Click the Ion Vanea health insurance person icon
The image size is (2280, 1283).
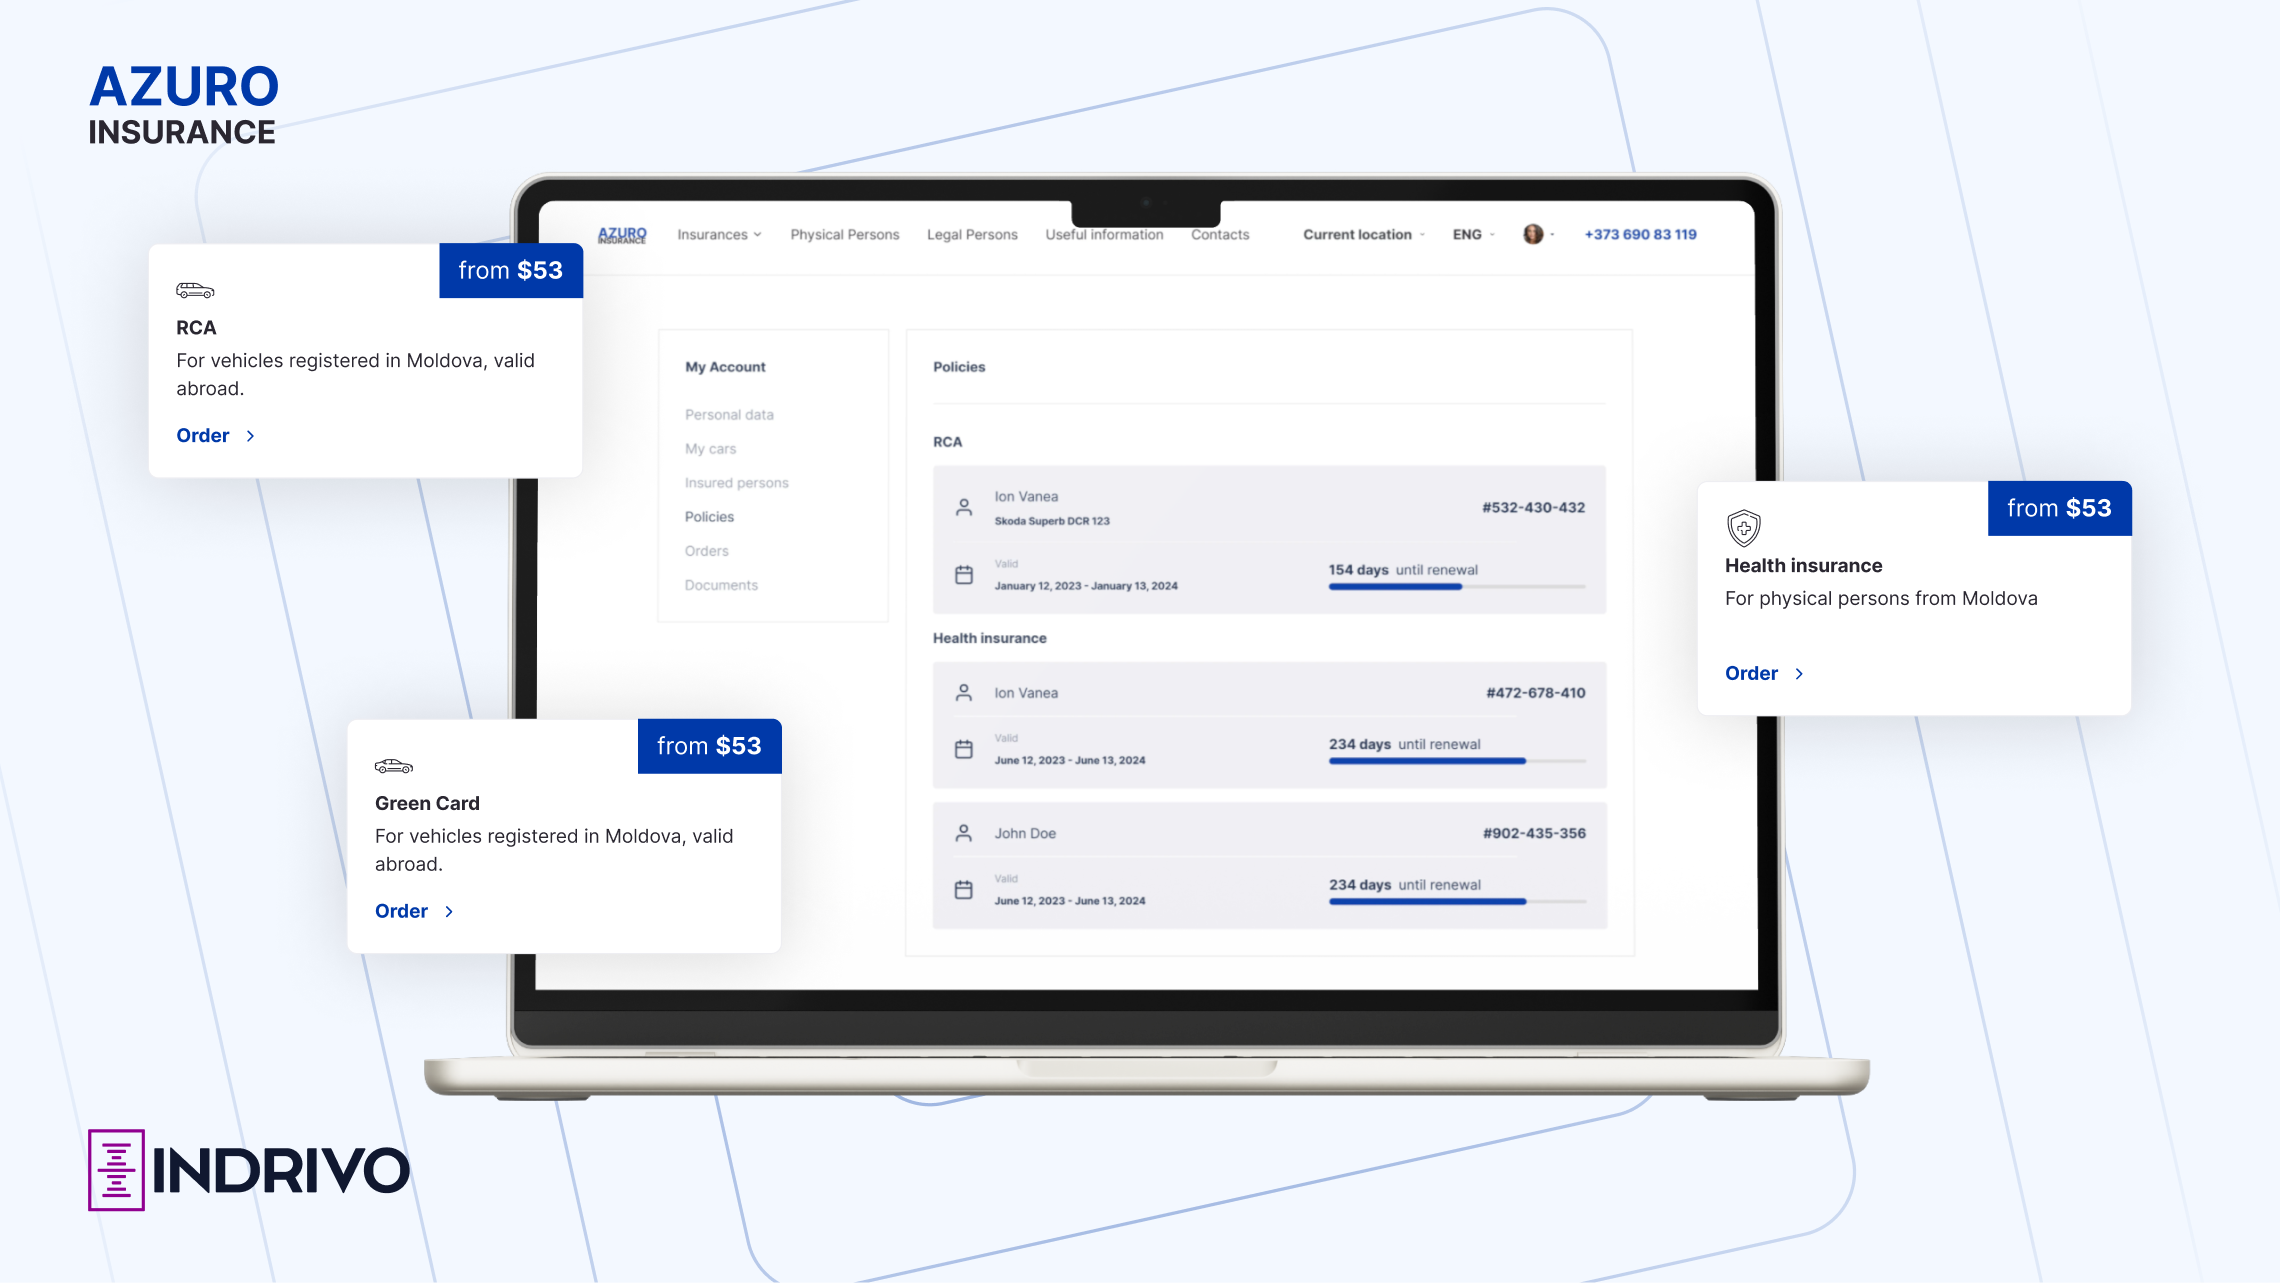point(961,691)
